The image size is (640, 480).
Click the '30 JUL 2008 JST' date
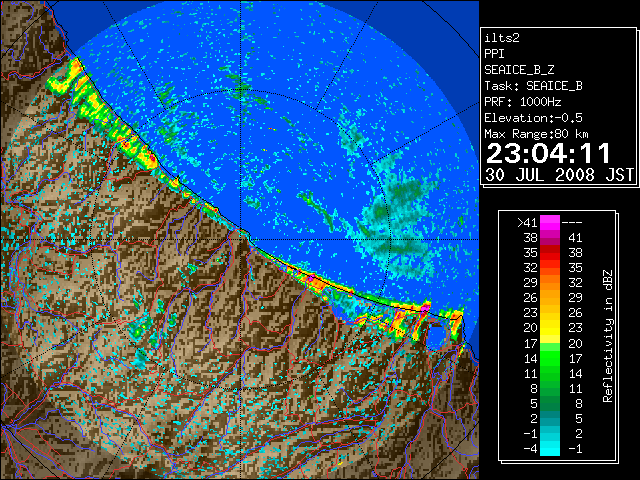point(559,175)
